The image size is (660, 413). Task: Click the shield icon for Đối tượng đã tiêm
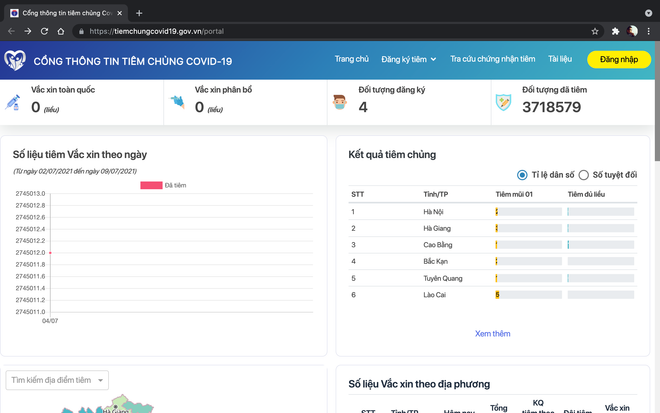506,102
